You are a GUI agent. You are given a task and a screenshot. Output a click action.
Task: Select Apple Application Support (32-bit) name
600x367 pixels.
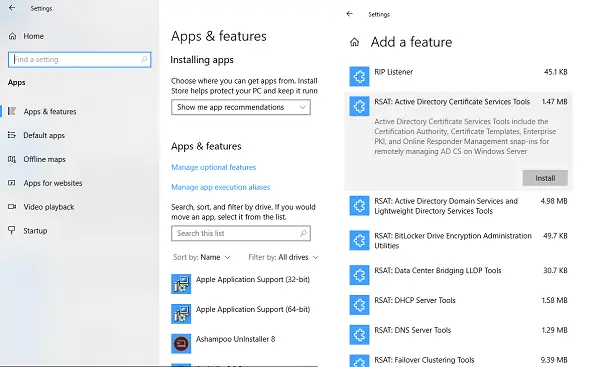point(253,279)
